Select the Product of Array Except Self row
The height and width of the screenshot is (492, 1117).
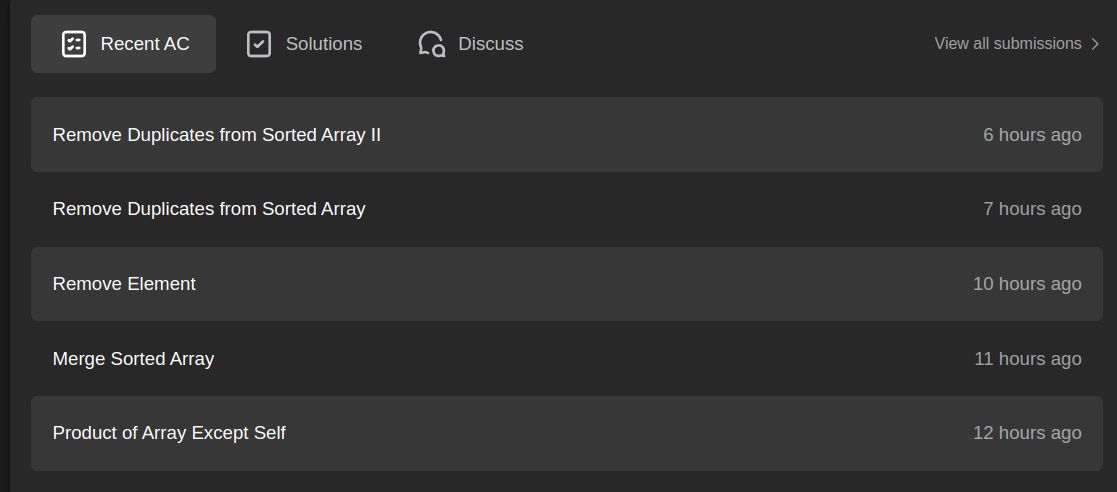[x=566, y=433]
